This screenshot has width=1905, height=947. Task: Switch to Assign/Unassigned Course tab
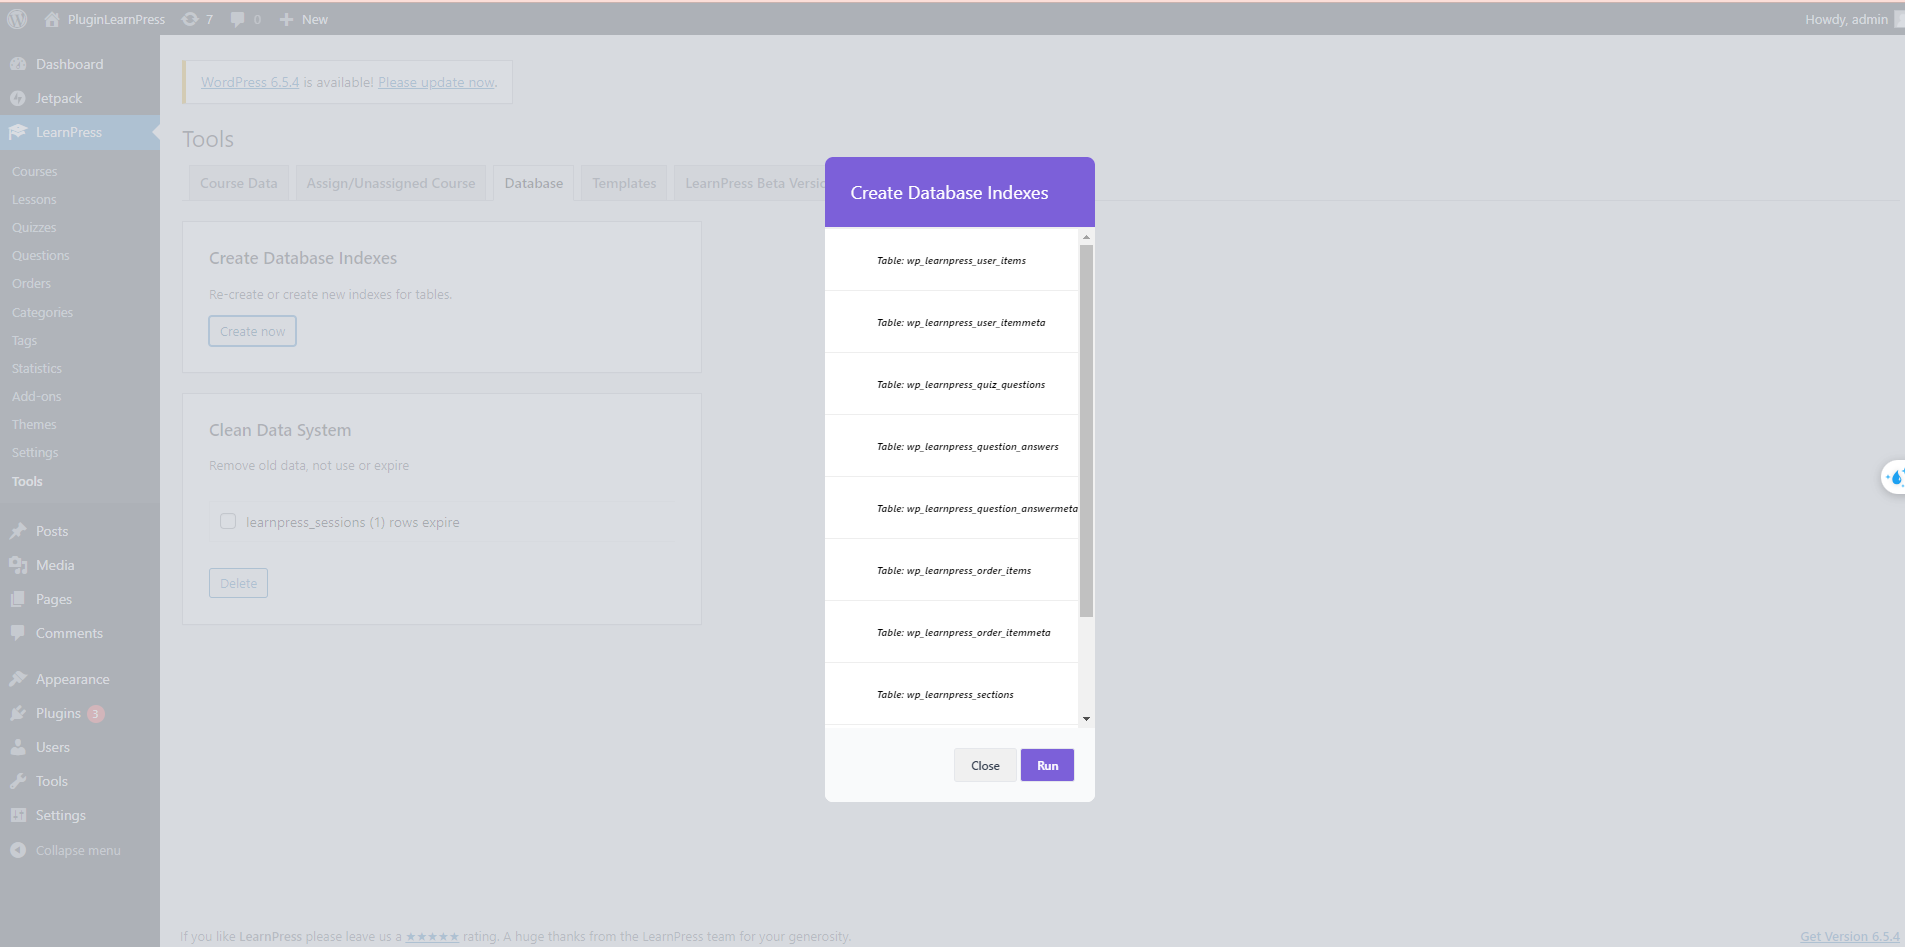pos(391,183)
